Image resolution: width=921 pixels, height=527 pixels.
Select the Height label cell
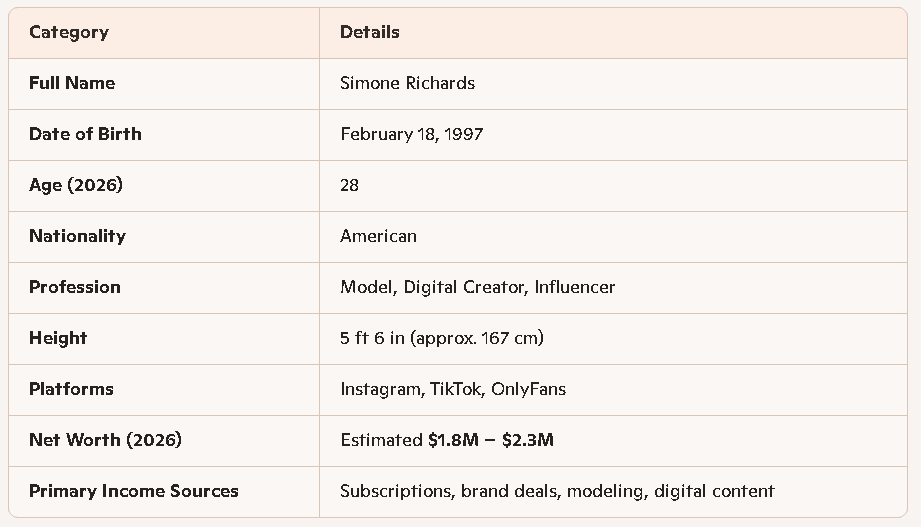point(58,338)
